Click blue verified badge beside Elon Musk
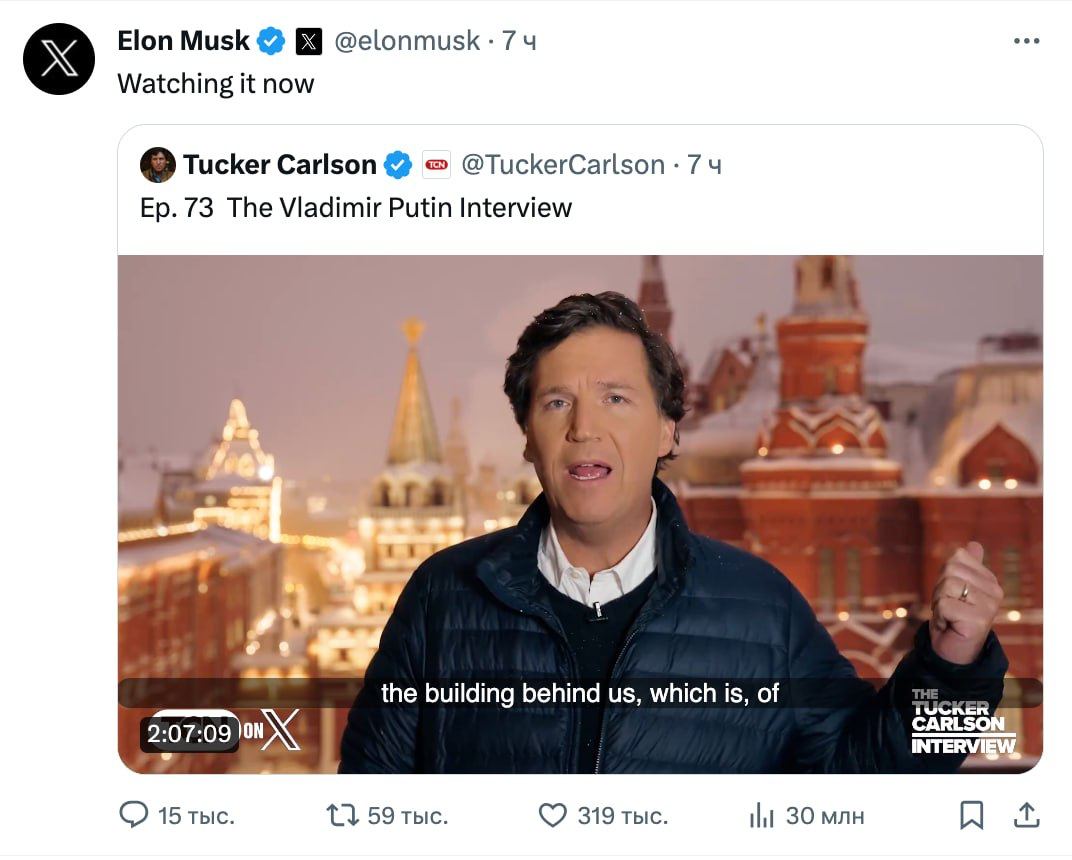The height and width of the screenshot is (860, 1072). 271,41
